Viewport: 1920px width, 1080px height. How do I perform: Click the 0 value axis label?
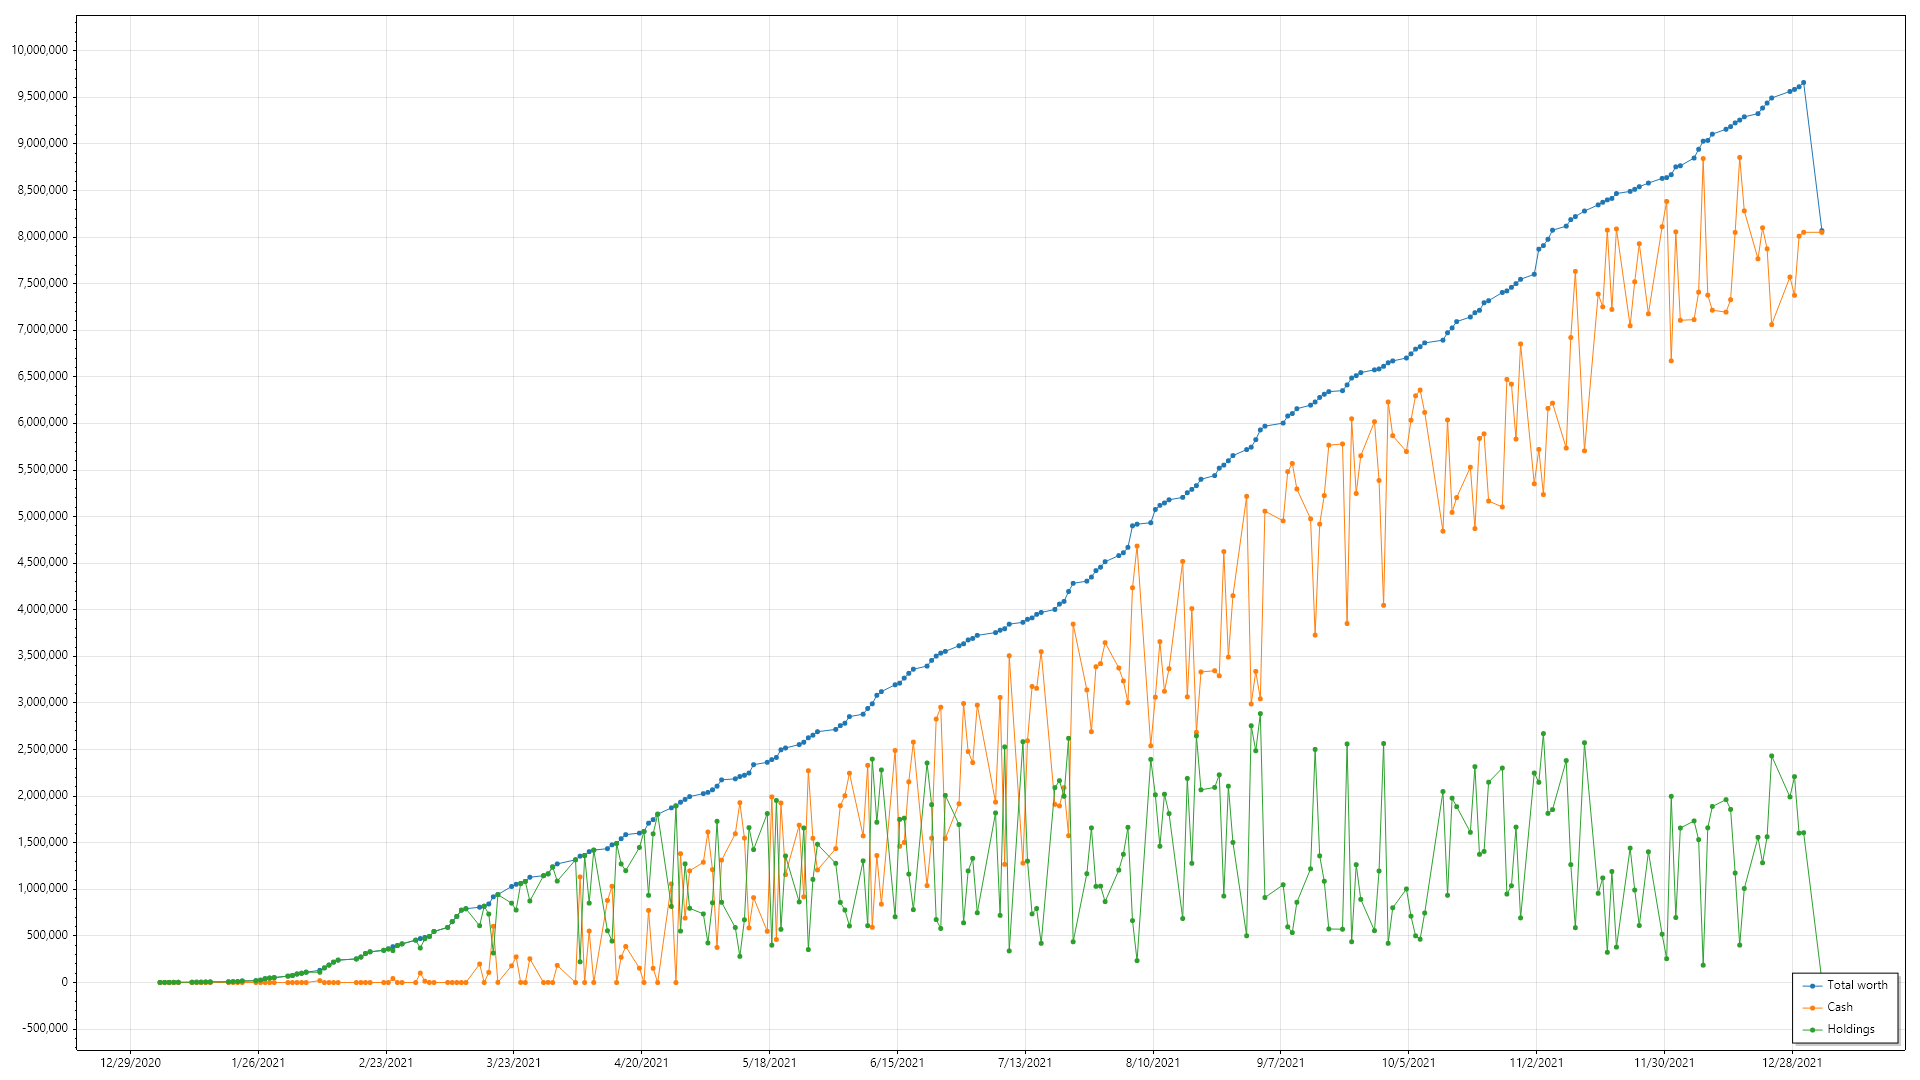(x=65, y=982)
